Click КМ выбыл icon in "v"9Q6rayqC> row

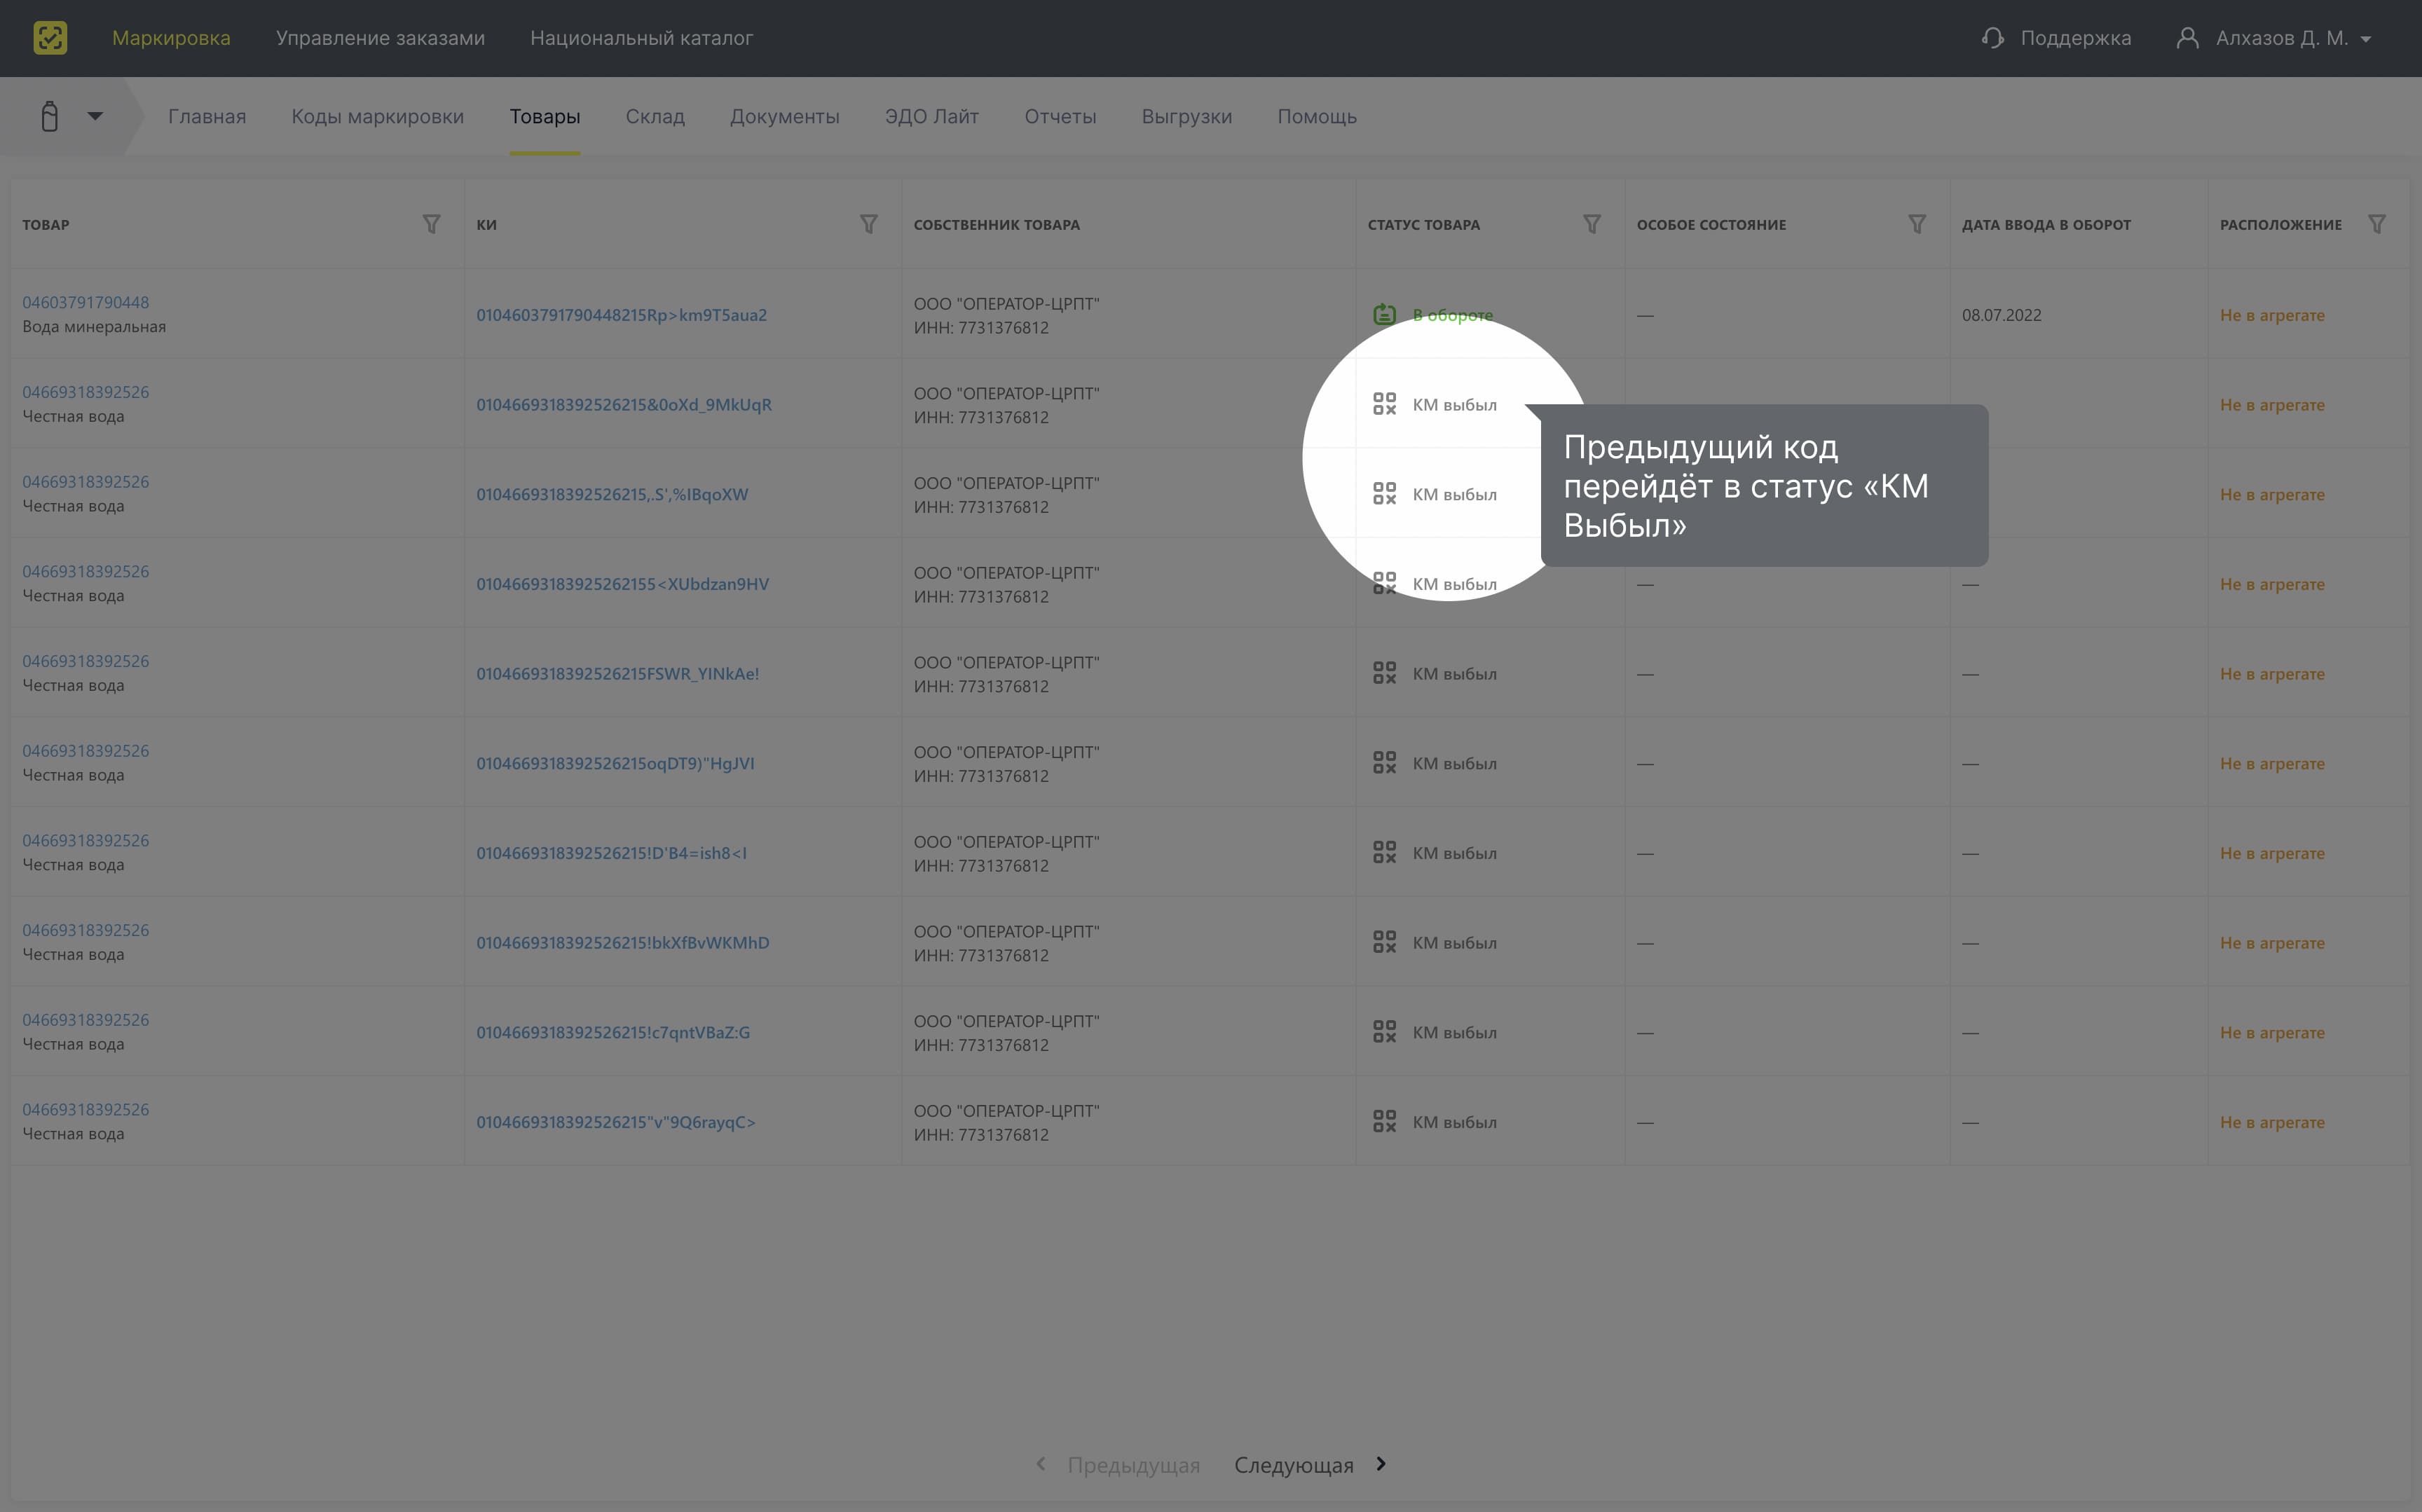point(1384,1122)
